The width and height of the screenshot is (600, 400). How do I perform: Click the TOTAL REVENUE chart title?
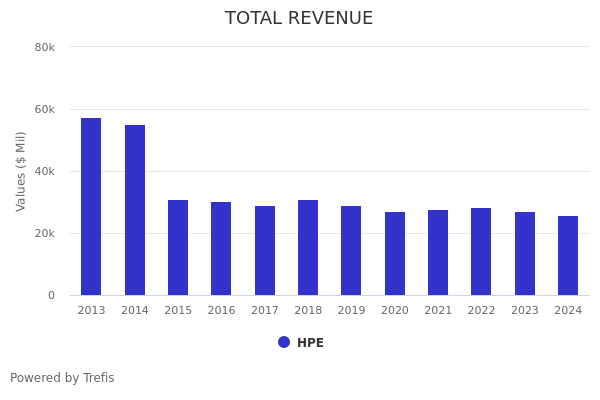299,19
